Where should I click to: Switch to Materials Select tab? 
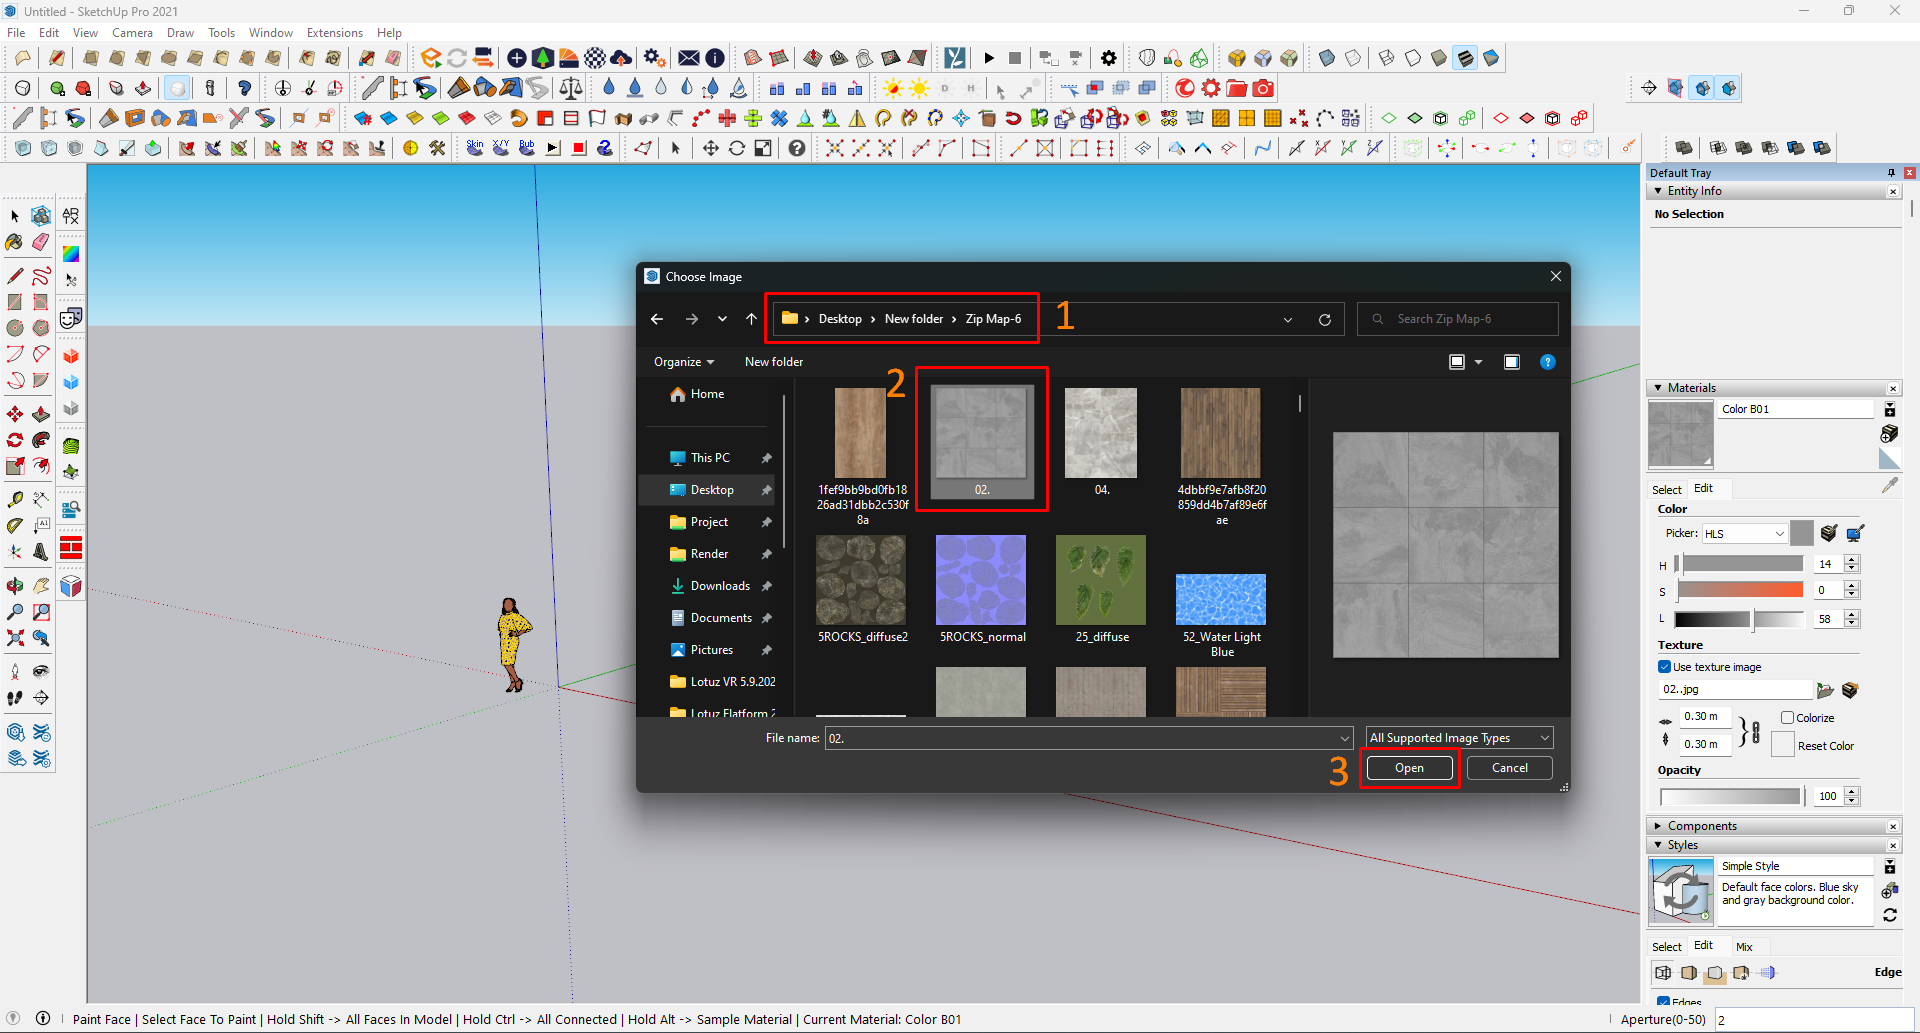click(x=1666, y=489)
